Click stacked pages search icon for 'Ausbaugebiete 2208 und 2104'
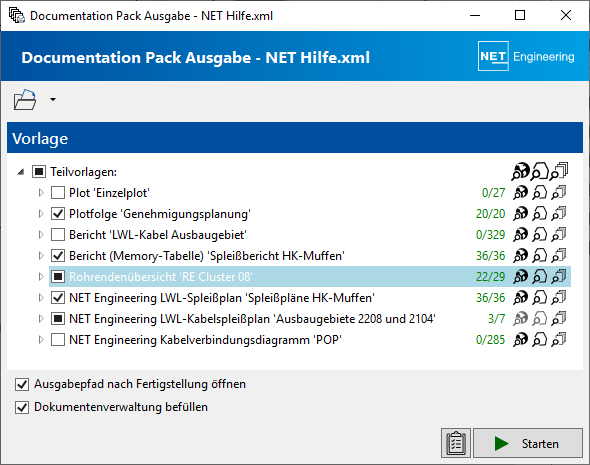590x465 pixels. tap(559, 319)
